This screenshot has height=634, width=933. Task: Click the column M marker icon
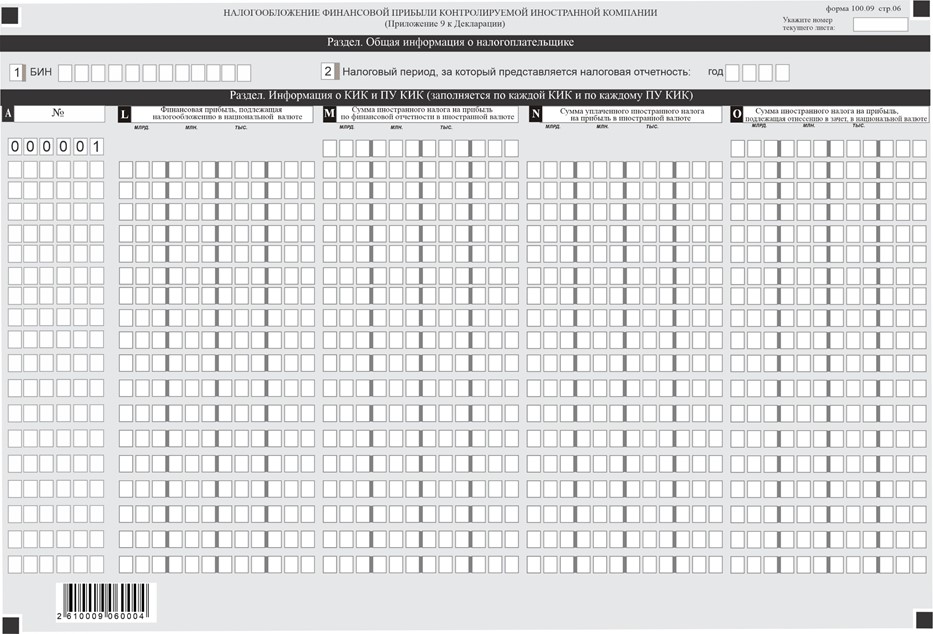330,114
